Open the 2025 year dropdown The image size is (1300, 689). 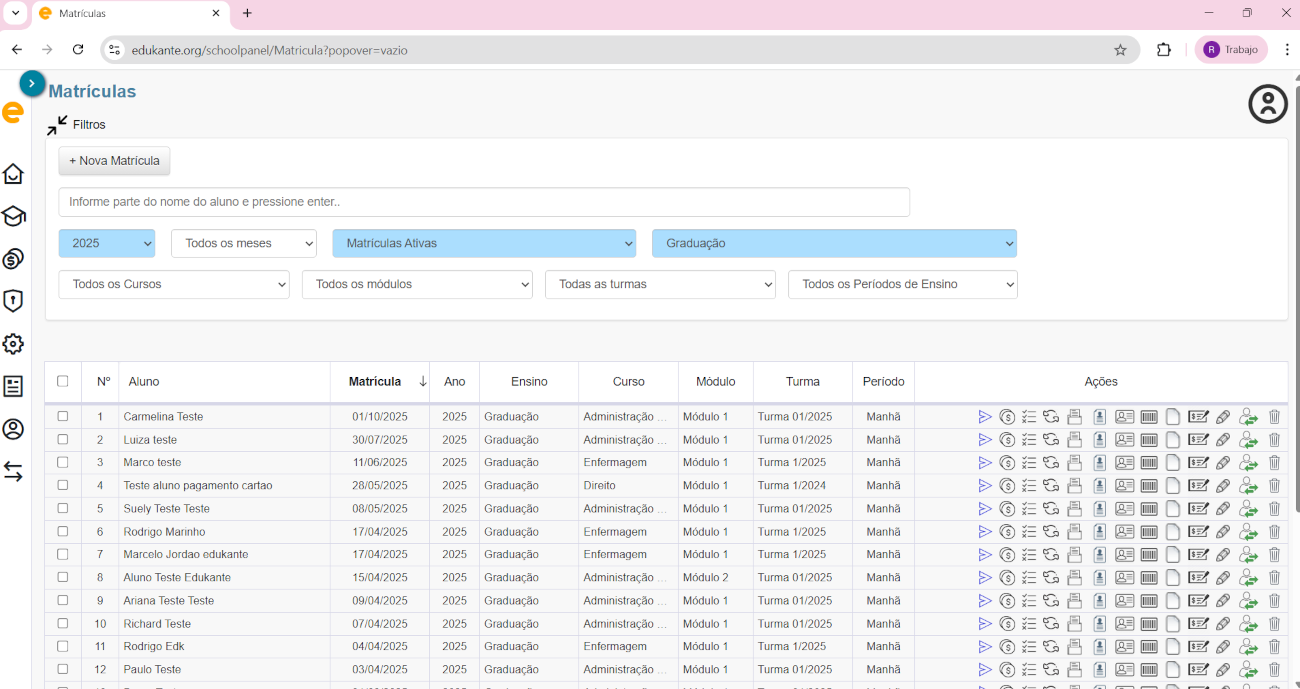(107, 243)
